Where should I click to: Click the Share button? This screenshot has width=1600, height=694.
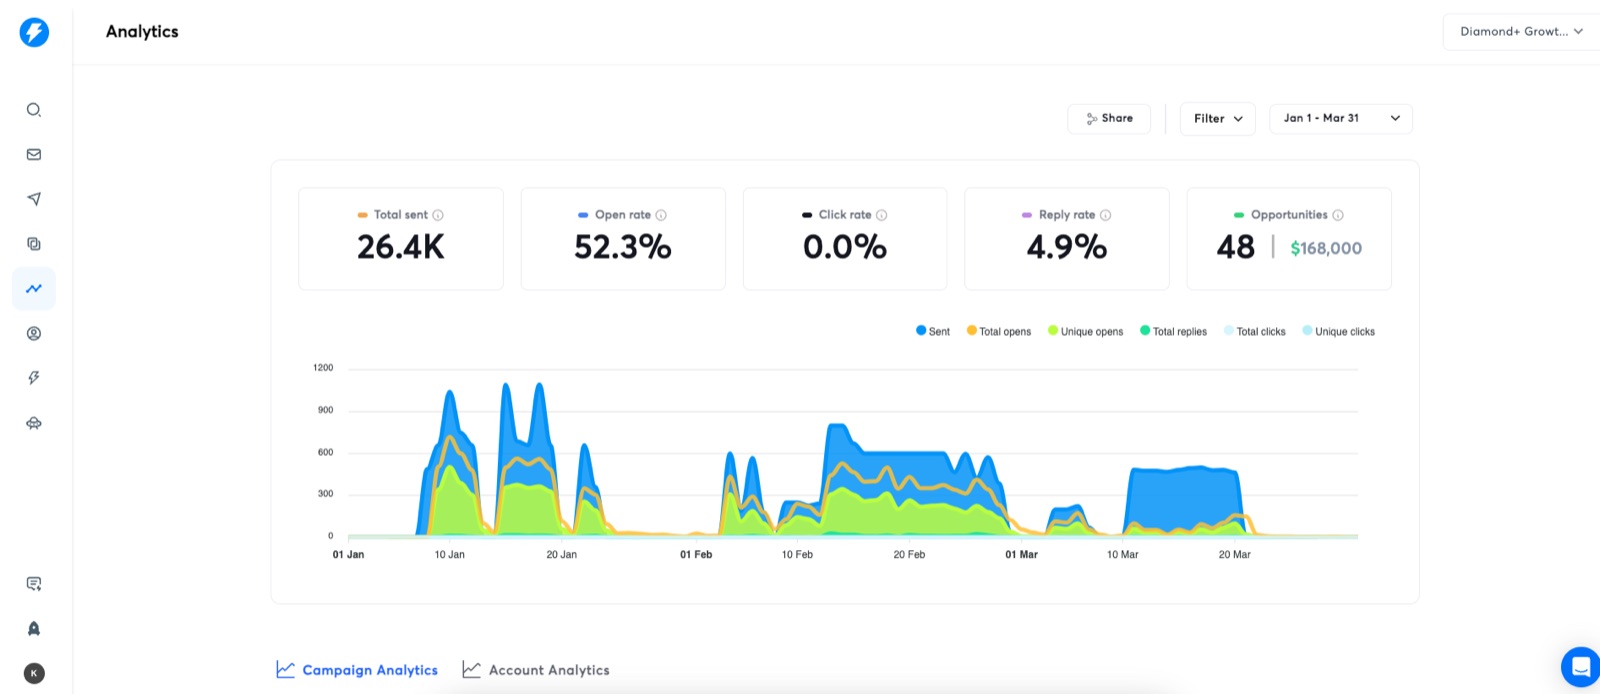tap(1109, 119)
